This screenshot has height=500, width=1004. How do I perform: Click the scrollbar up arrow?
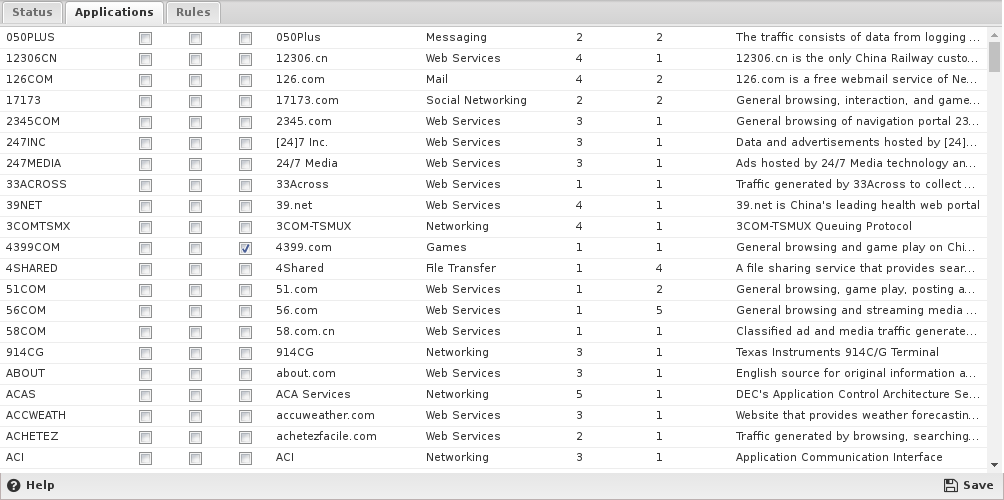[994, 31]
